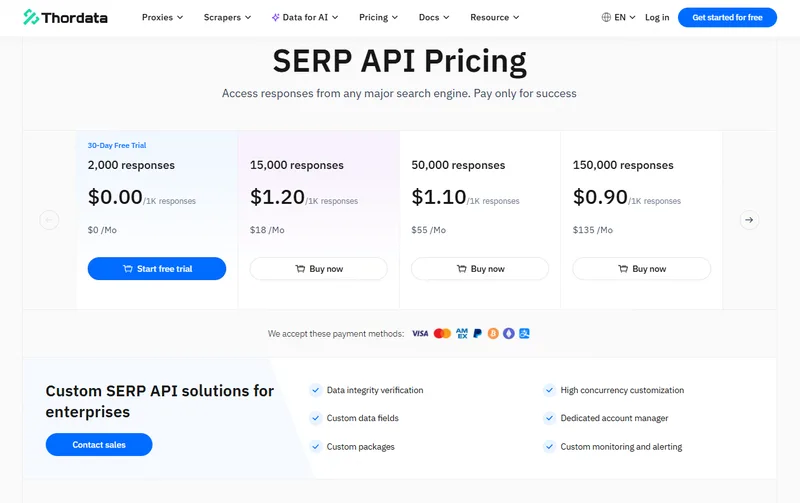
Task: Click the 2,000 responses plan title
Action: tap(131, 165)
